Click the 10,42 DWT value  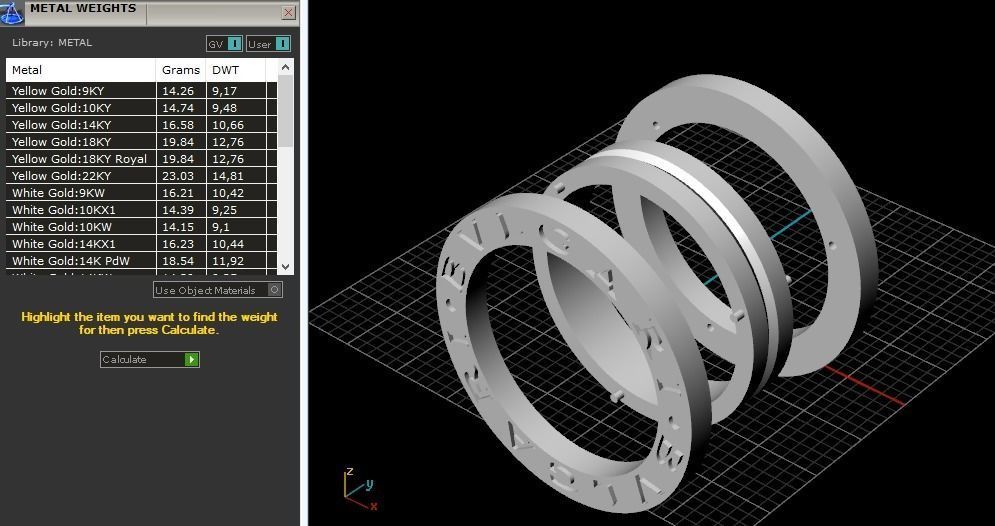coord(228,193)
